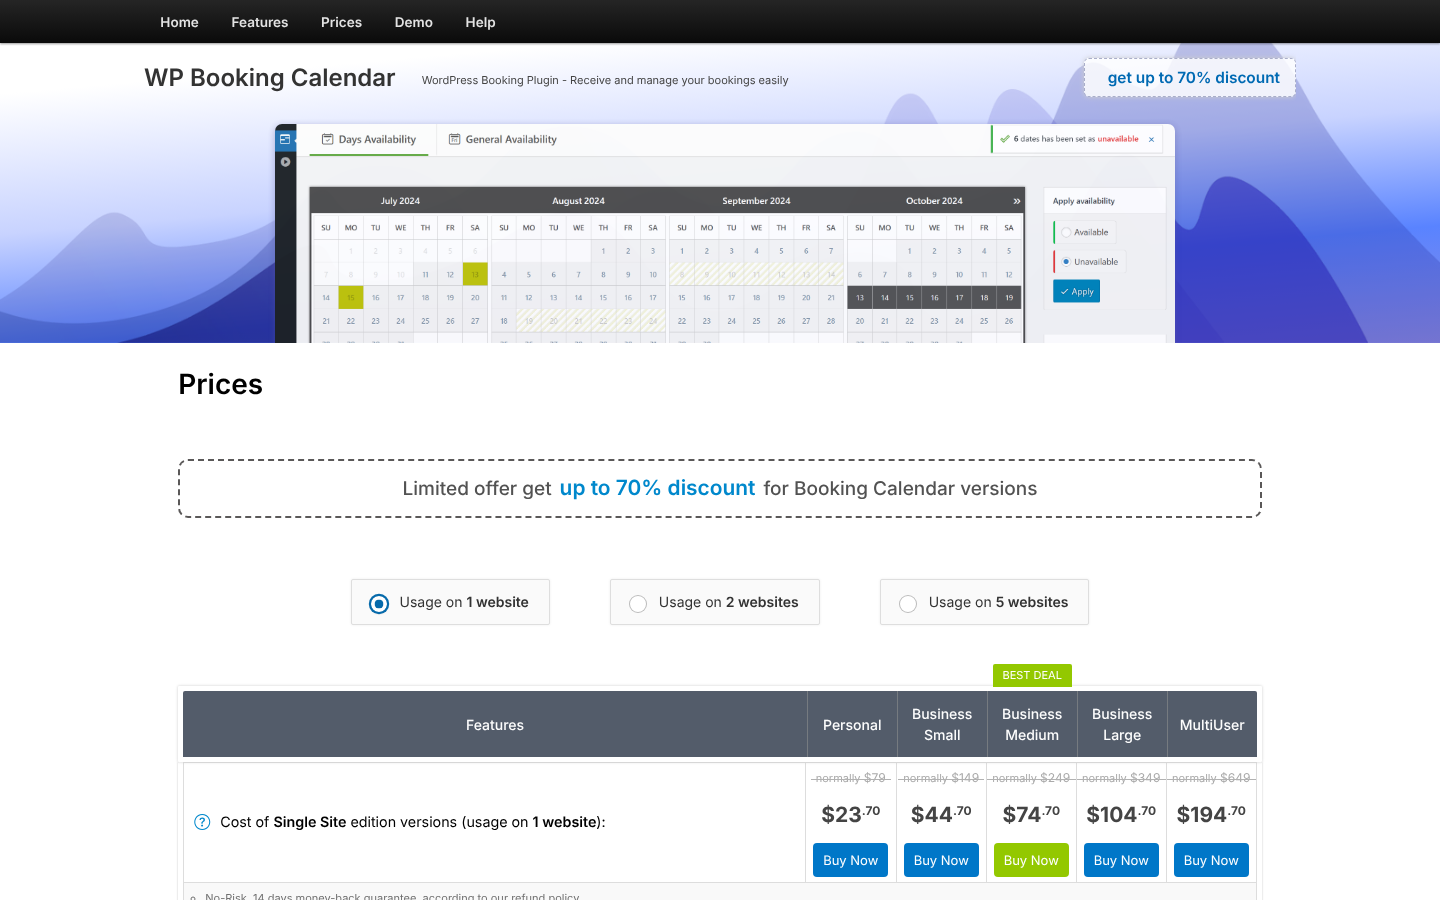
Task: Click the help question mark icon beside Cost of Single Site
Action: point(202,822)
